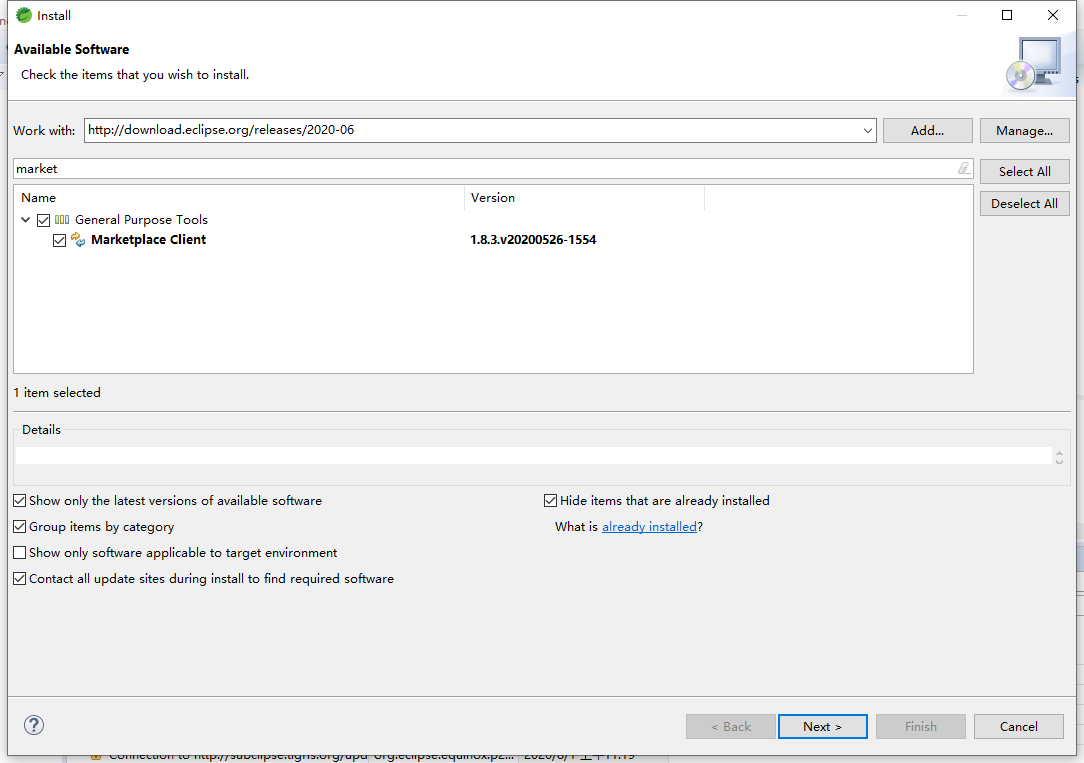
Task: Toggle Contact all update sites checkbox
Action: [x=20, y=578]
